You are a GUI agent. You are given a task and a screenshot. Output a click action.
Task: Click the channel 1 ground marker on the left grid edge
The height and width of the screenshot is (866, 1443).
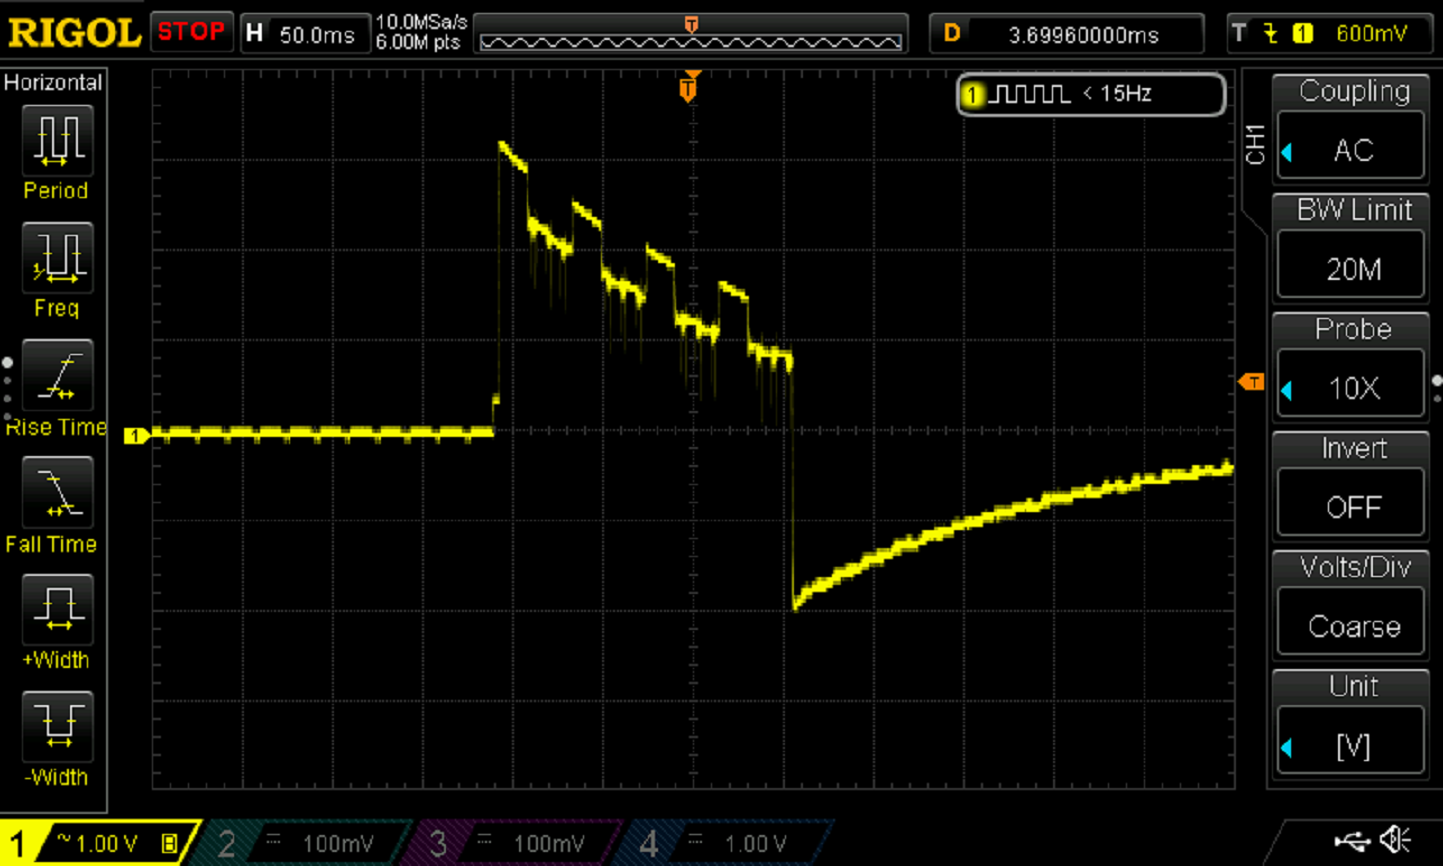coord(136,435)
